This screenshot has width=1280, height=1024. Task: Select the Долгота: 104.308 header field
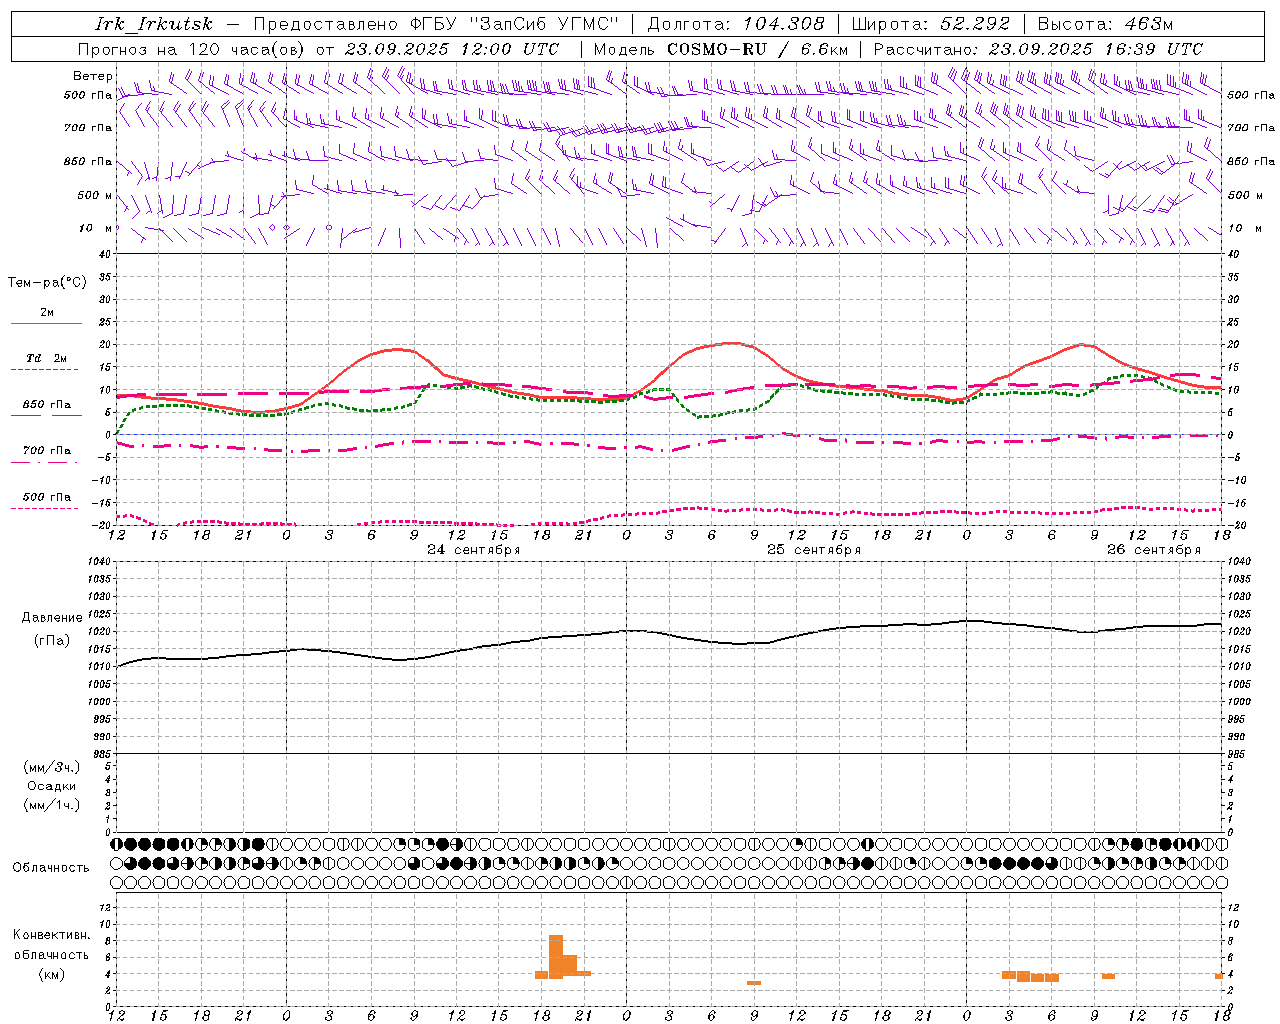point(736,24)
